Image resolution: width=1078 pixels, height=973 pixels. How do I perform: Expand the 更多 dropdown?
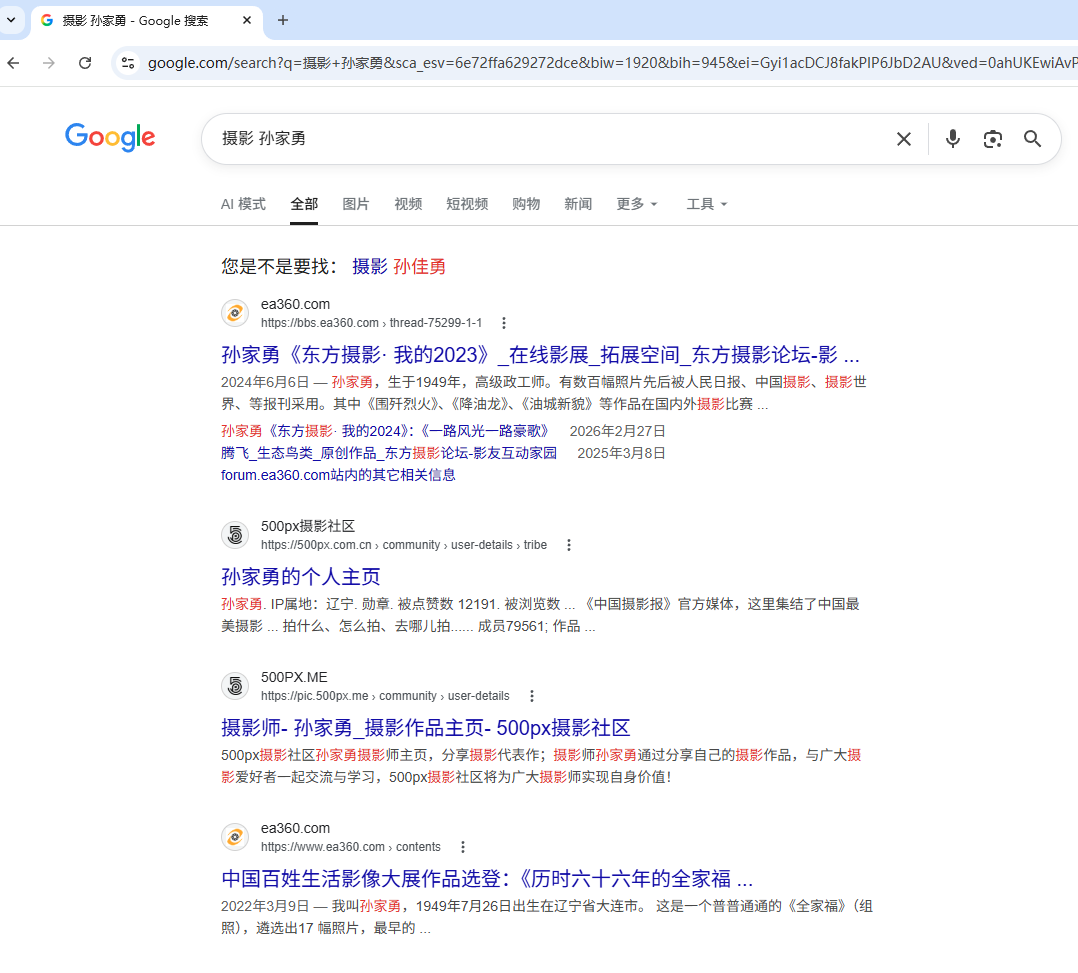click(636, 203)
